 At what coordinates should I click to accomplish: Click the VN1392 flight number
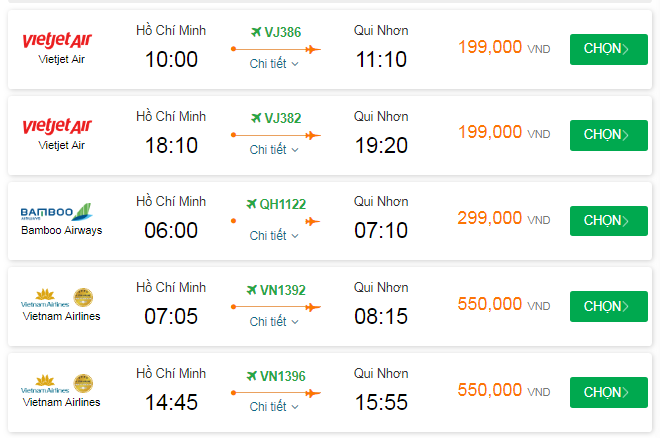[282, 291]
